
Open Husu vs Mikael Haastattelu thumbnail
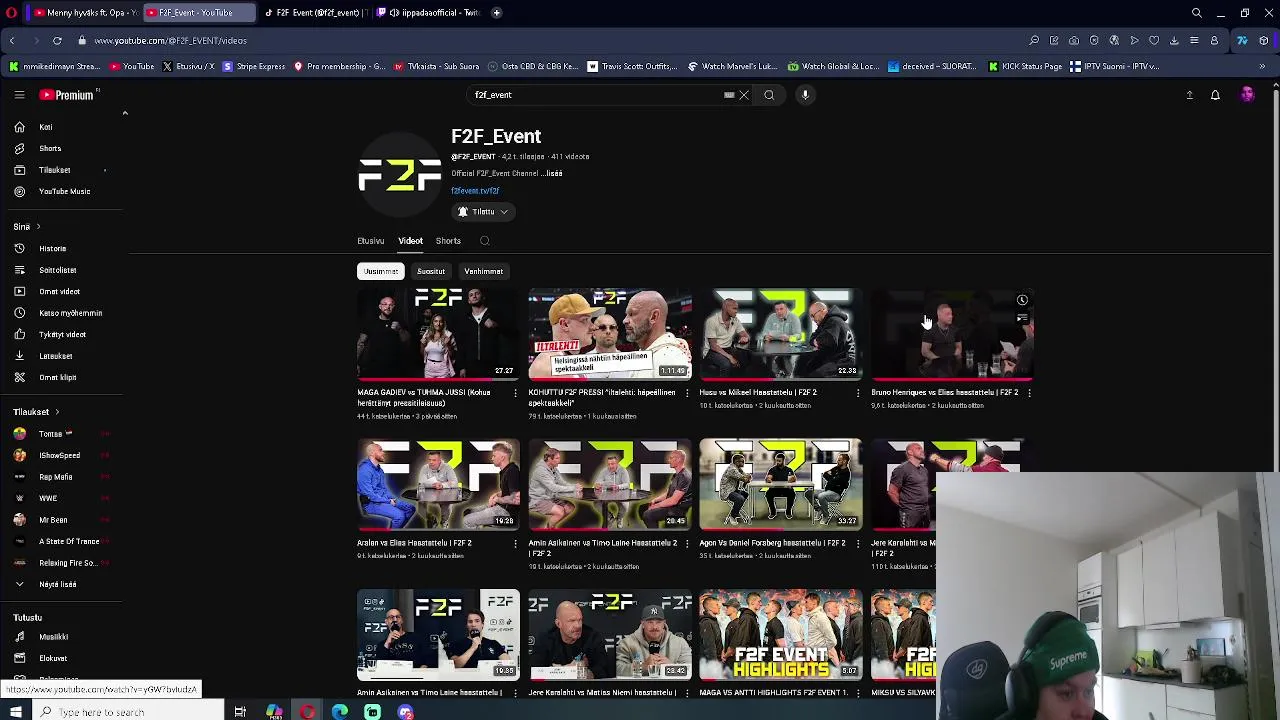(x=781, y=334)
